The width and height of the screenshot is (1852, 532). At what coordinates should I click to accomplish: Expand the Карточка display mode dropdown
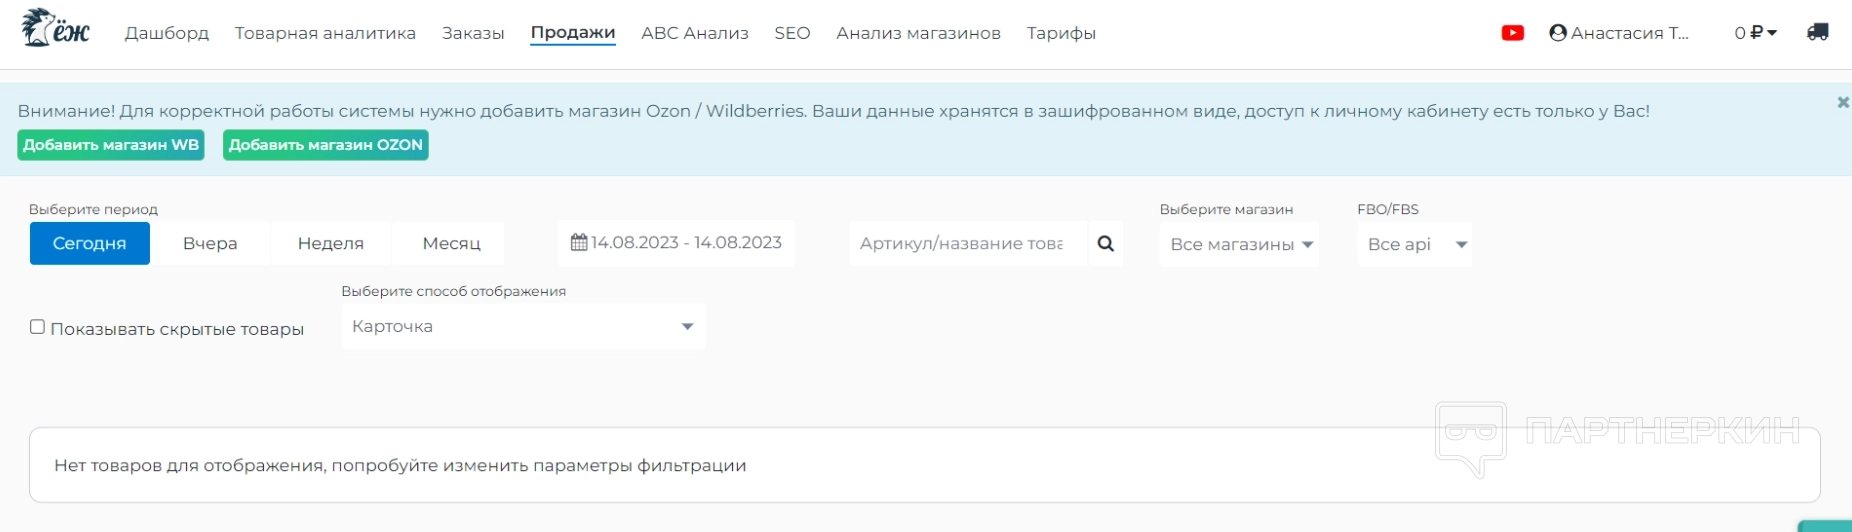[x=523, y=327]
